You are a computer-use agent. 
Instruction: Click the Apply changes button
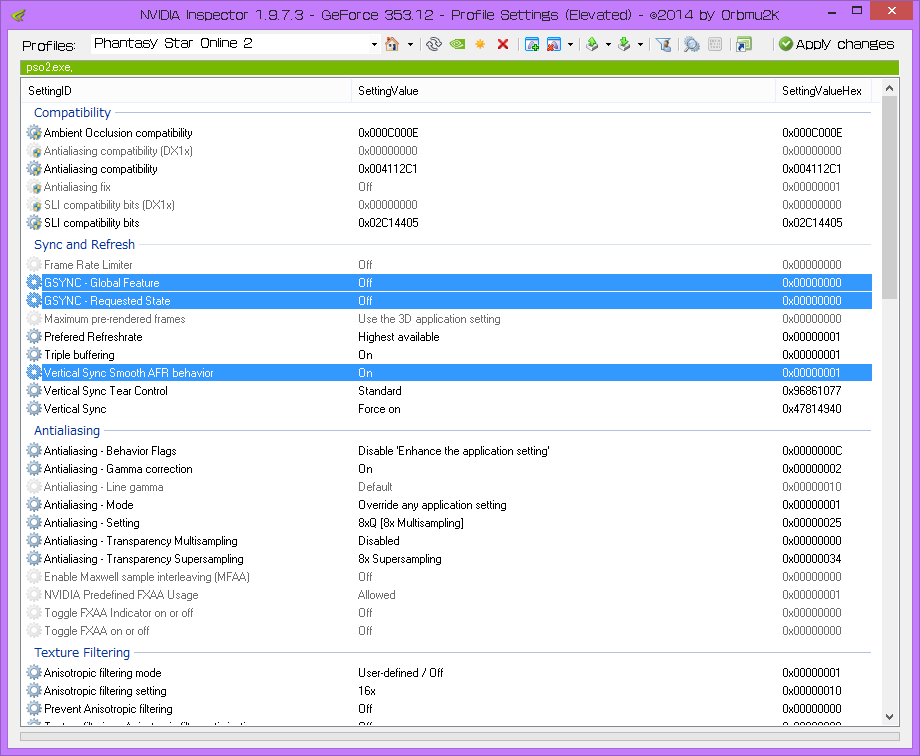tap(837, 44)
